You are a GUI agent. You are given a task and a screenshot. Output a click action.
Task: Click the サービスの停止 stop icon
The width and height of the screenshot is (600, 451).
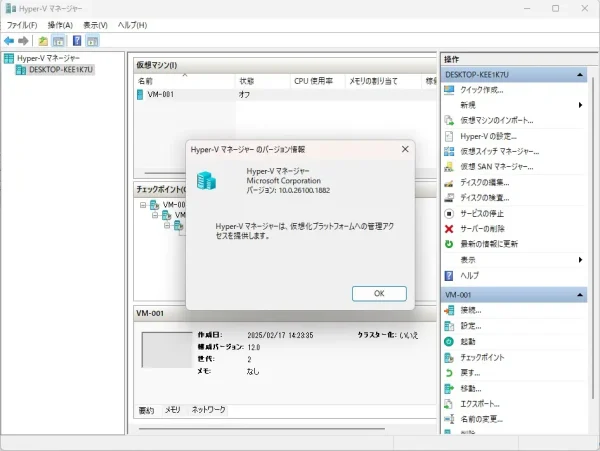449,213
